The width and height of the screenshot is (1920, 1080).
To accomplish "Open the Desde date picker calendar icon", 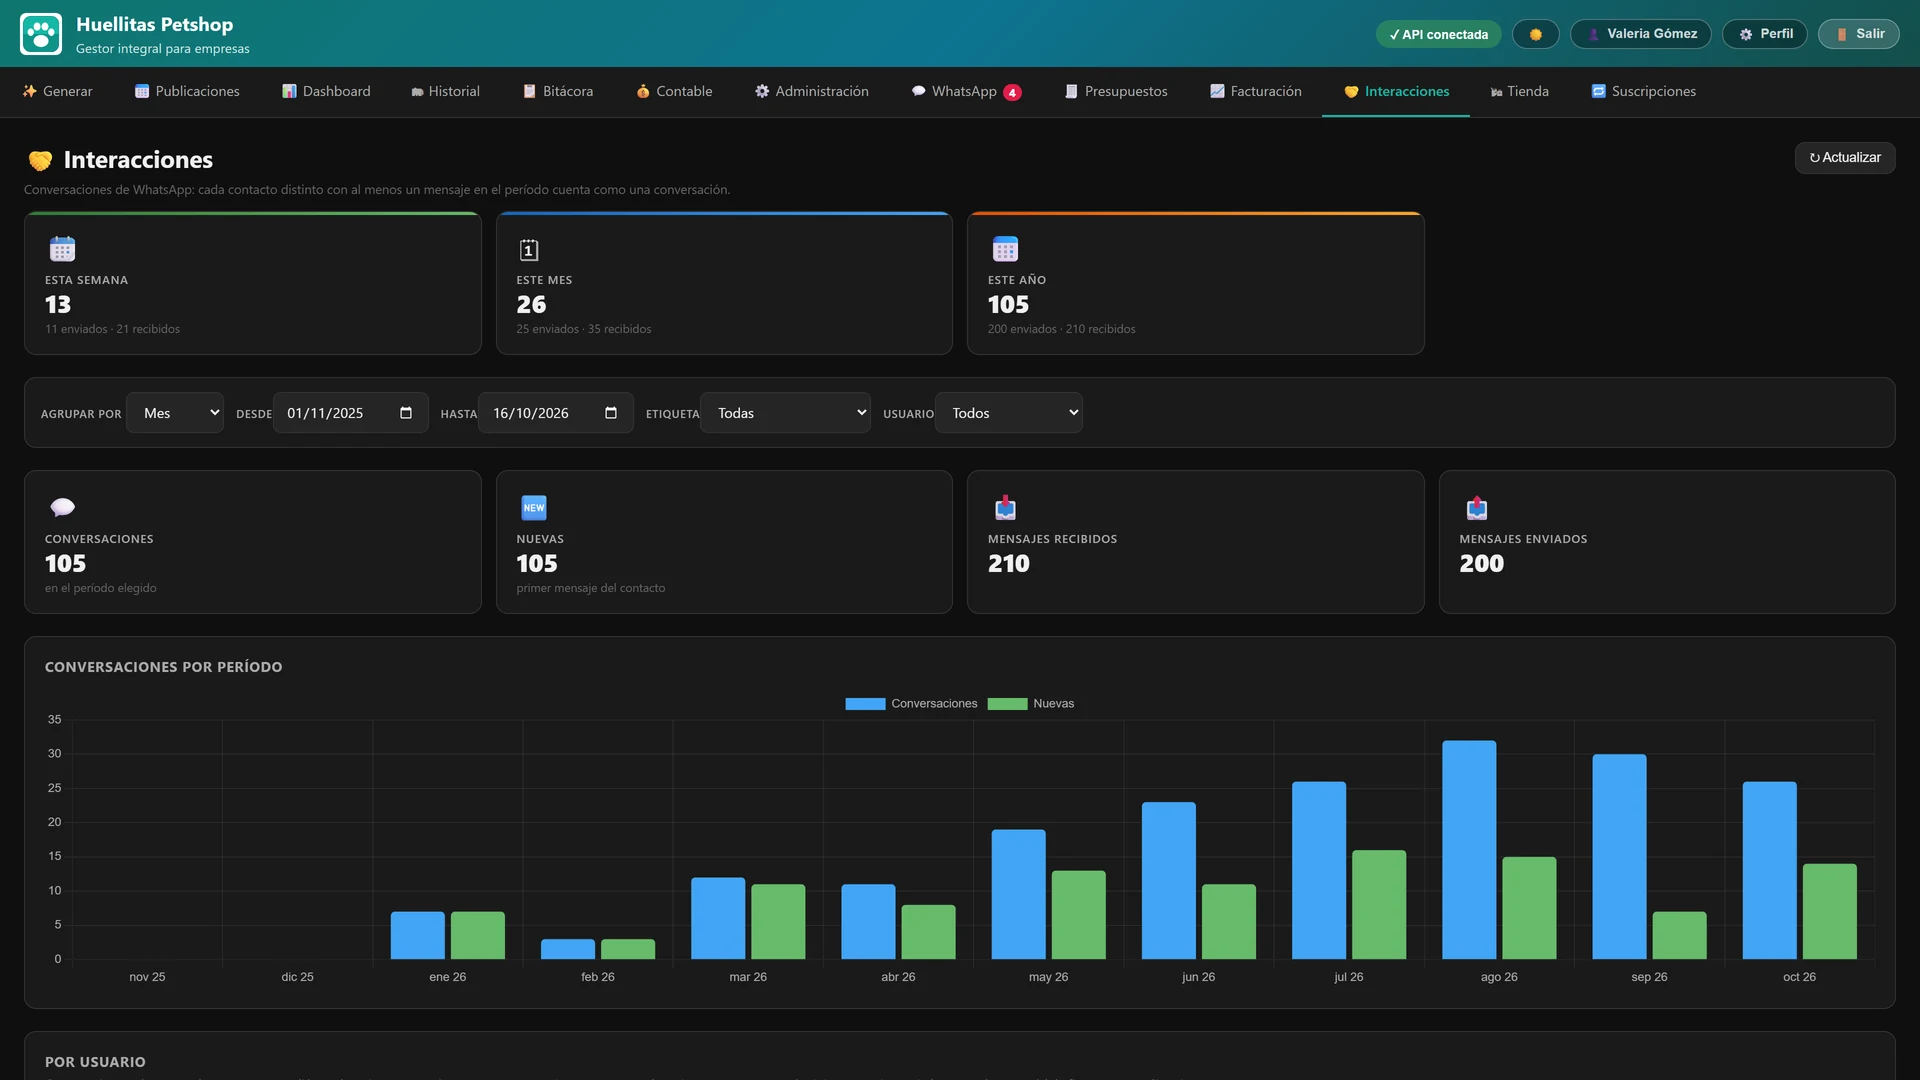I will (406, 413).
